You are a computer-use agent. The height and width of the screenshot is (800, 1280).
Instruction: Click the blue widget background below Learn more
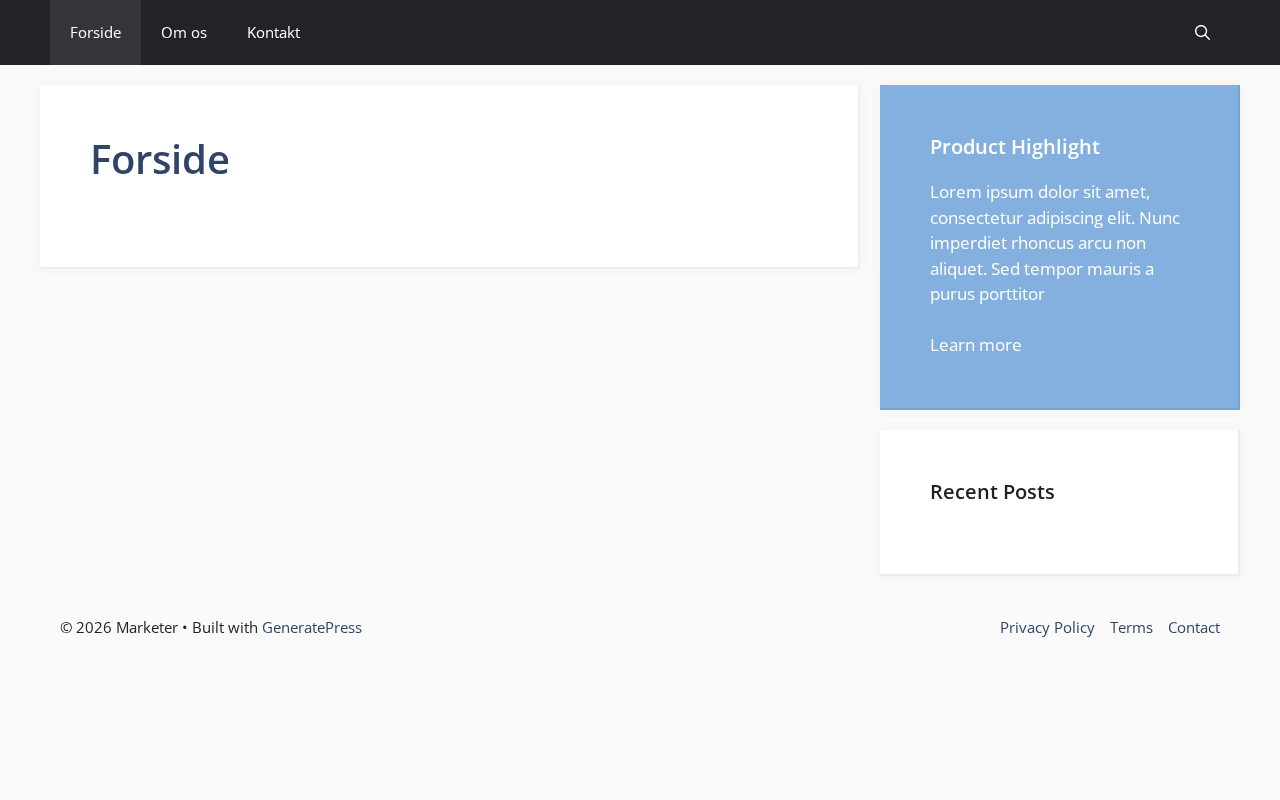point(1058,385)
